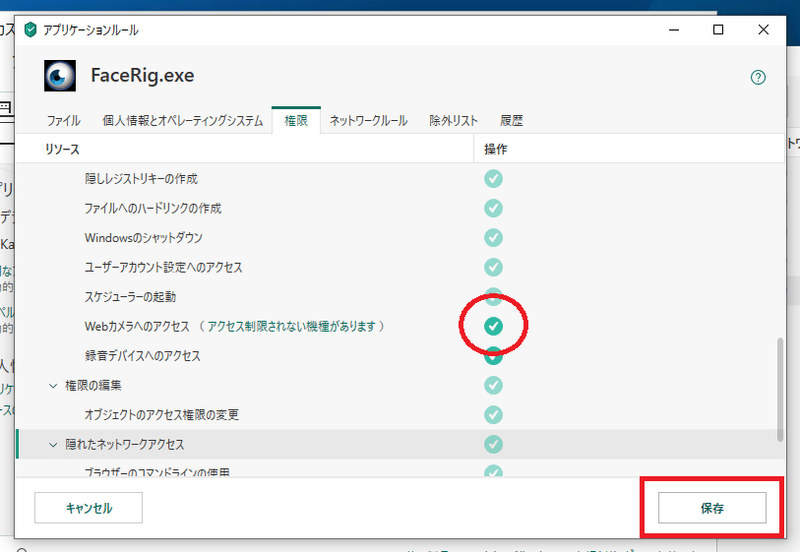Image resolution: width=800 pixels, height=552 pixels.
Task: Change action for 隠れたネットワークアクセス group
Action: [x=493, y=444]
